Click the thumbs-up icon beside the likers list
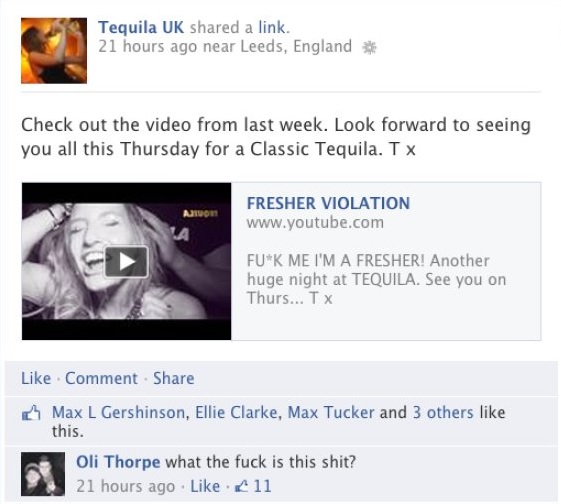Viewport: 561px width, 504px height. (31, 413)
